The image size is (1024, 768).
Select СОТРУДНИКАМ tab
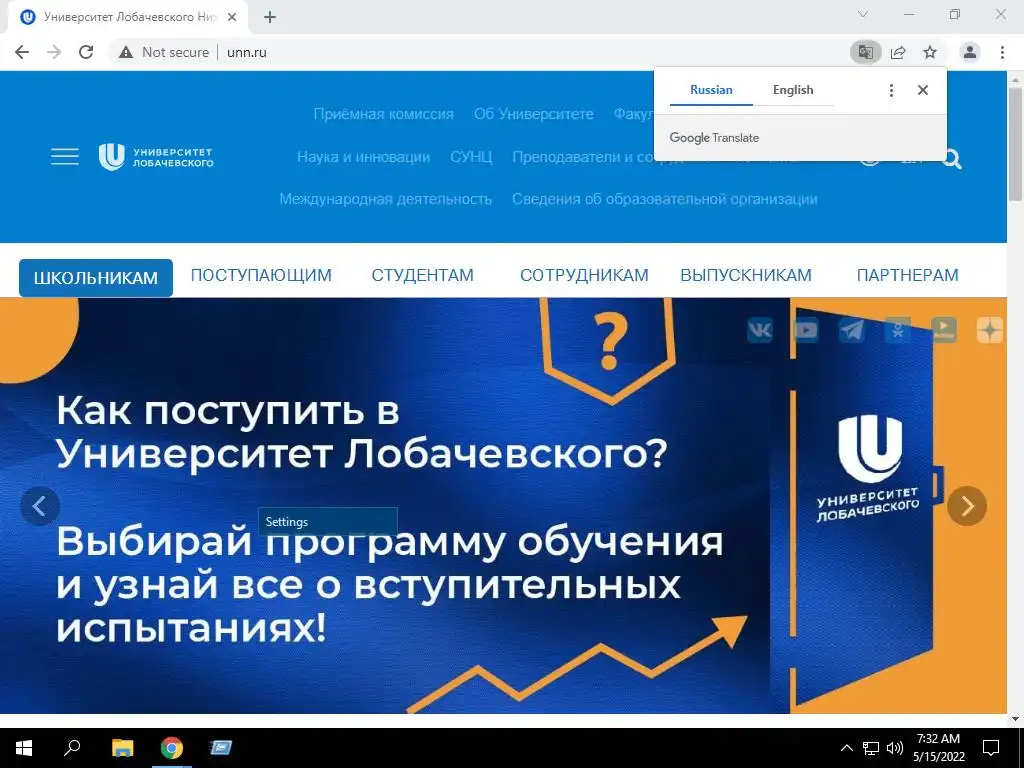[x=584, y=276]
